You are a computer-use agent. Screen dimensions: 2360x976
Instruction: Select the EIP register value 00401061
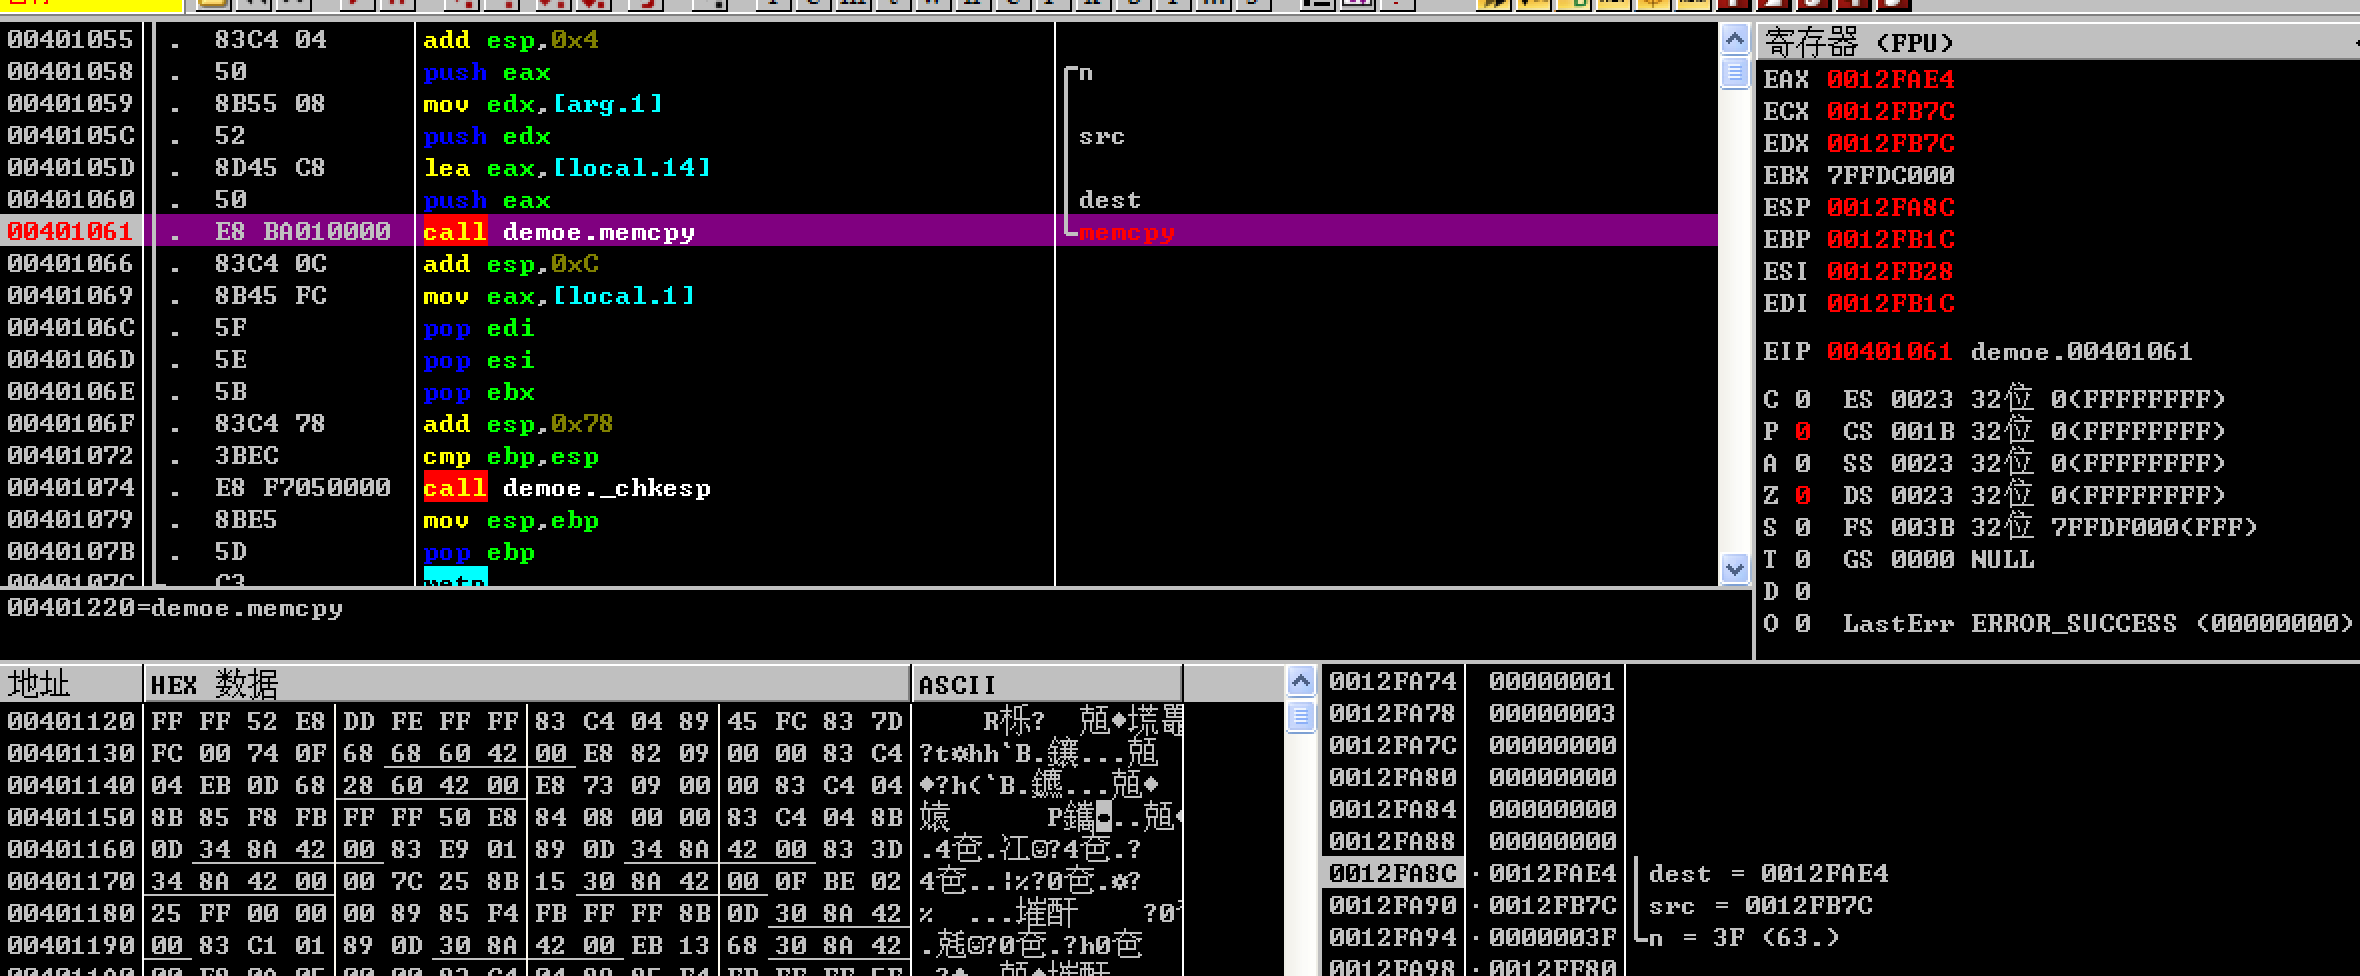[1888, 351]
